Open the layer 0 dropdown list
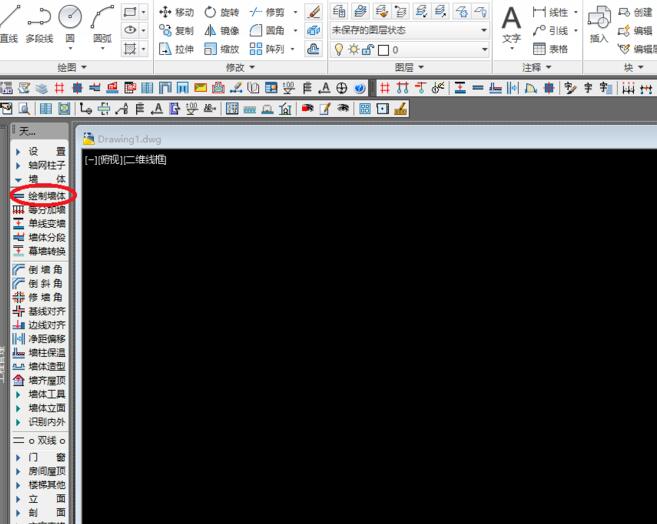The width and height of the screenshot is (657, 524). 484,50
